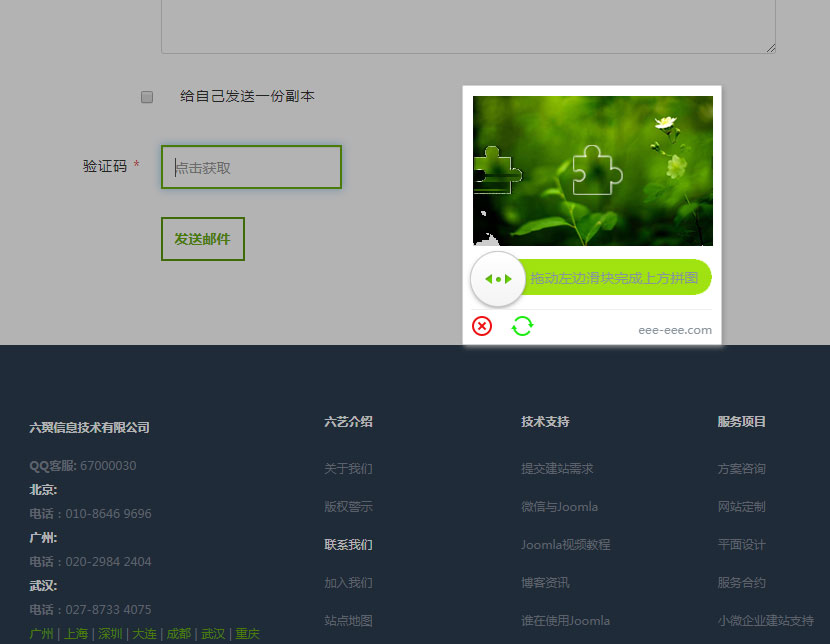Click the puzzle piece on the image
Image resolution: width=830 pixels, height=644 pixels.
(x=497, y=170)
